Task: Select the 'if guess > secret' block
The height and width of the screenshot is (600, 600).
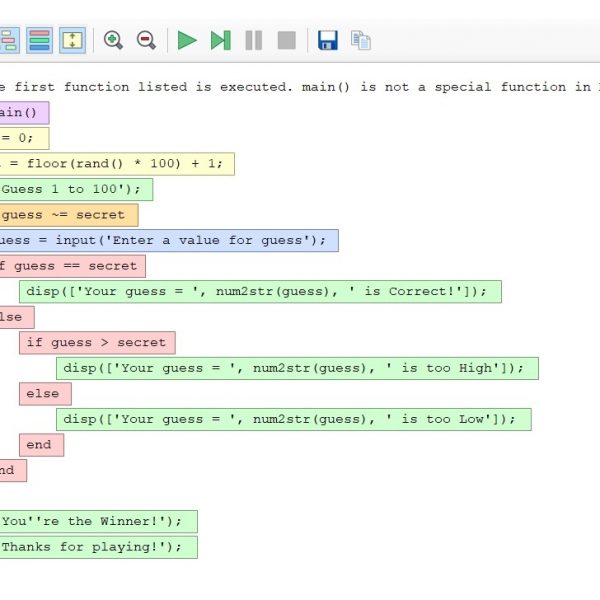Action: [96, 343]
